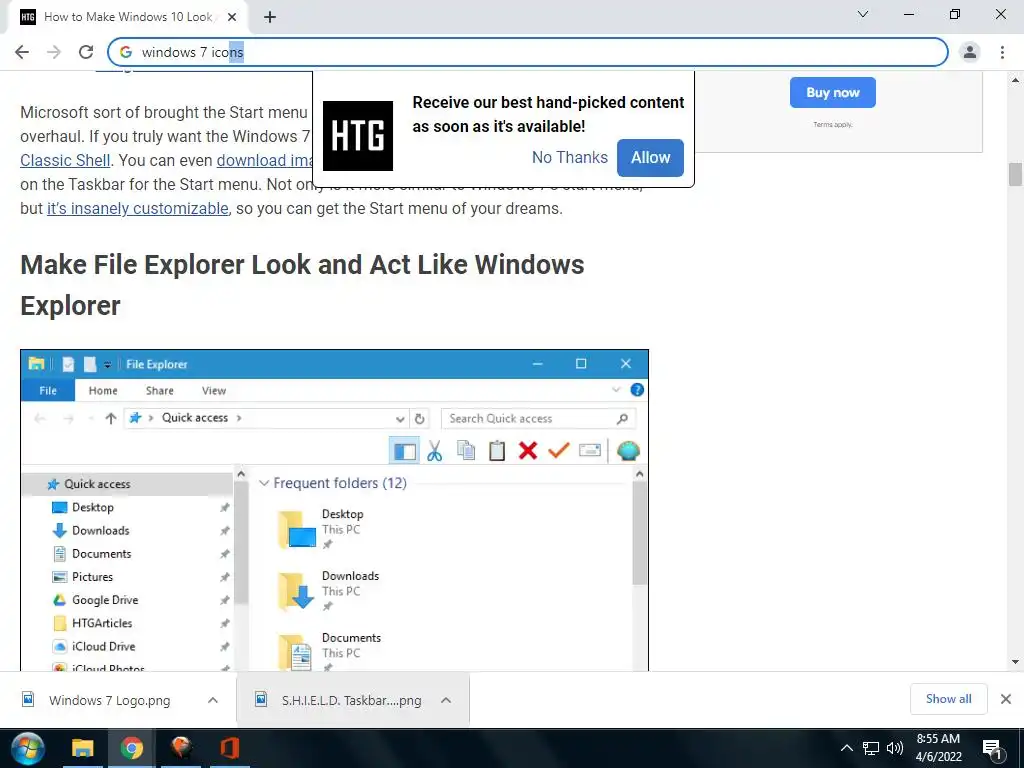This screenshot has height=768, width=1024.
Task: Click the network status tray icon
Action: [x=871, y=748]
